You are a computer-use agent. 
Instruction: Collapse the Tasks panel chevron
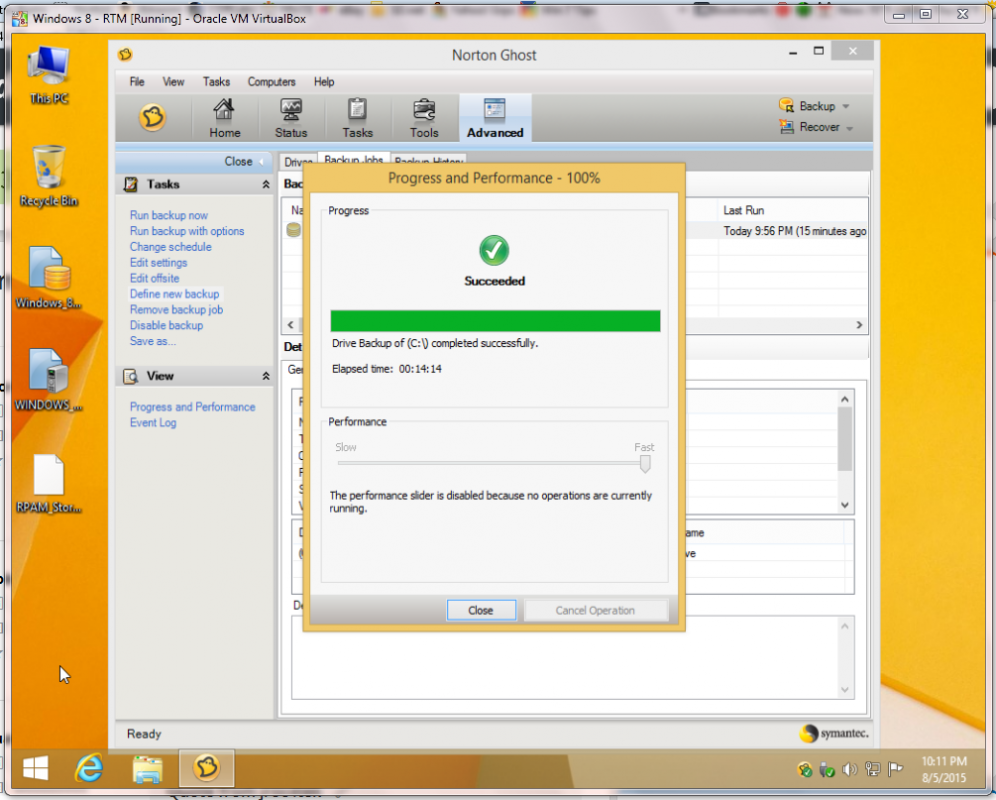point(266,184)
